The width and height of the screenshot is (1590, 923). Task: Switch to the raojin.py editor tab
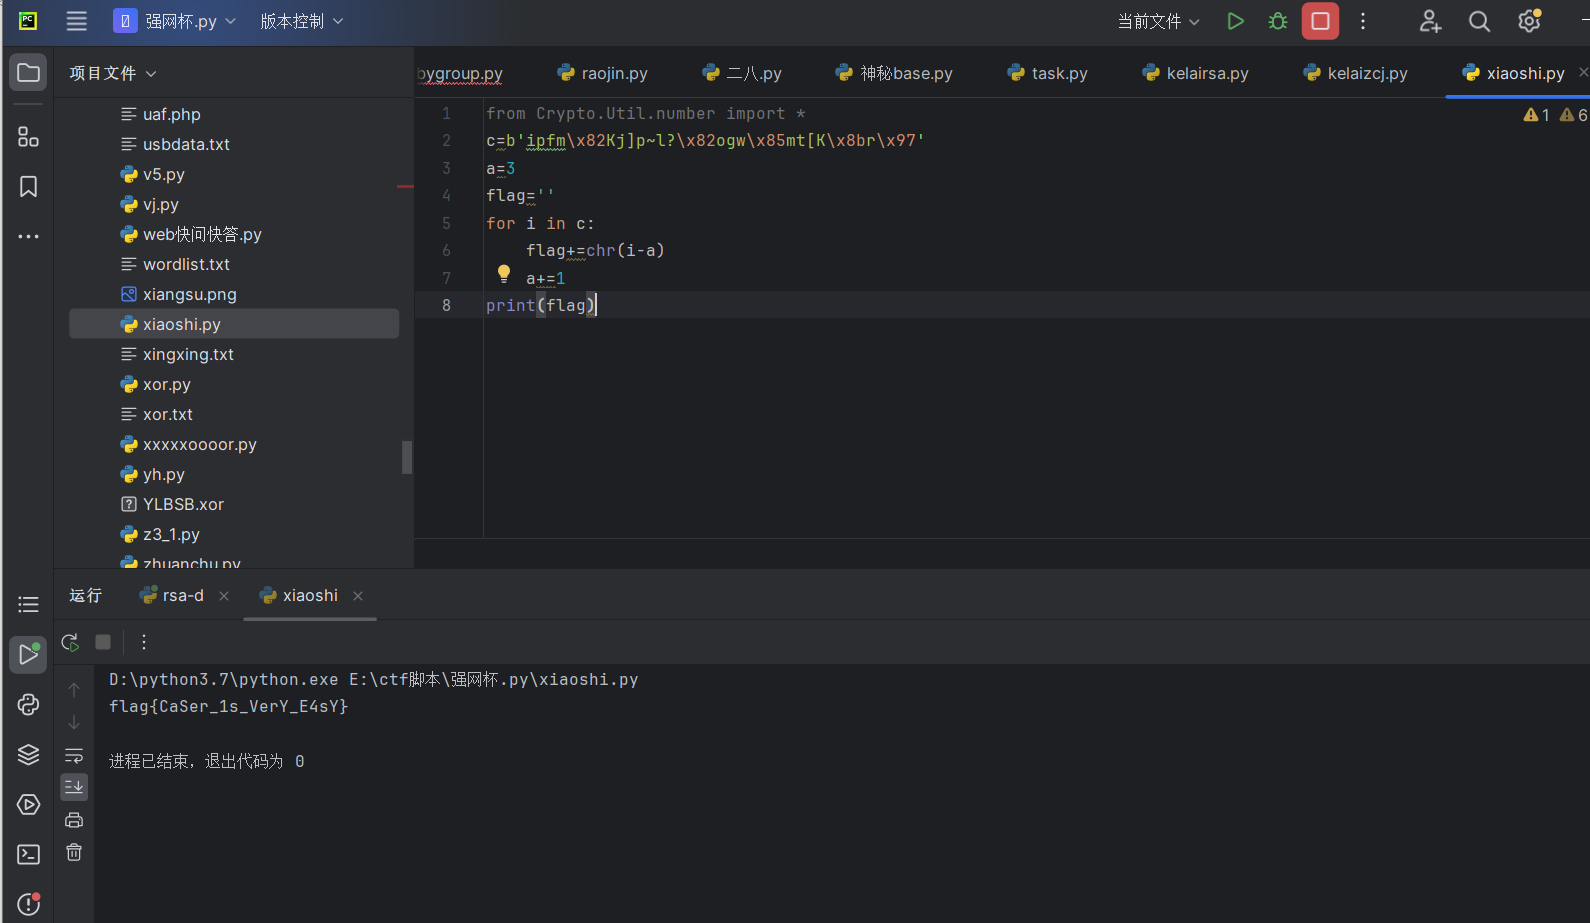[x=603, y=73]
